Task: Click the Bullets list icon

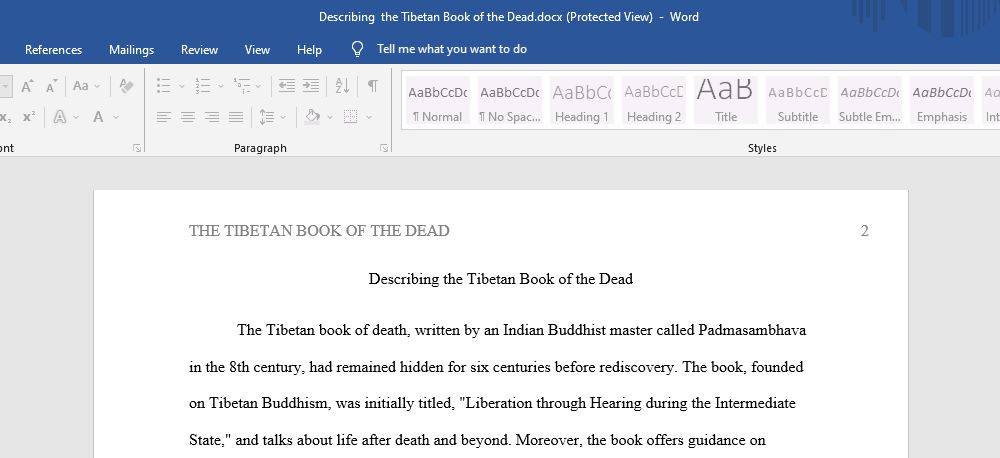Action: [x=164, y=86]
